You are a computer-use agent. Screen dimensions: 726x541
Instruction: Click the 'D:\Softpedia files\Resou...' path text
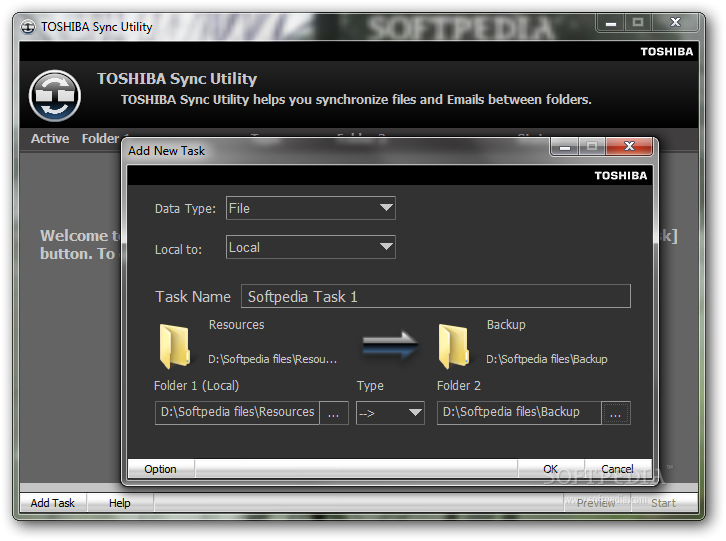273,359
